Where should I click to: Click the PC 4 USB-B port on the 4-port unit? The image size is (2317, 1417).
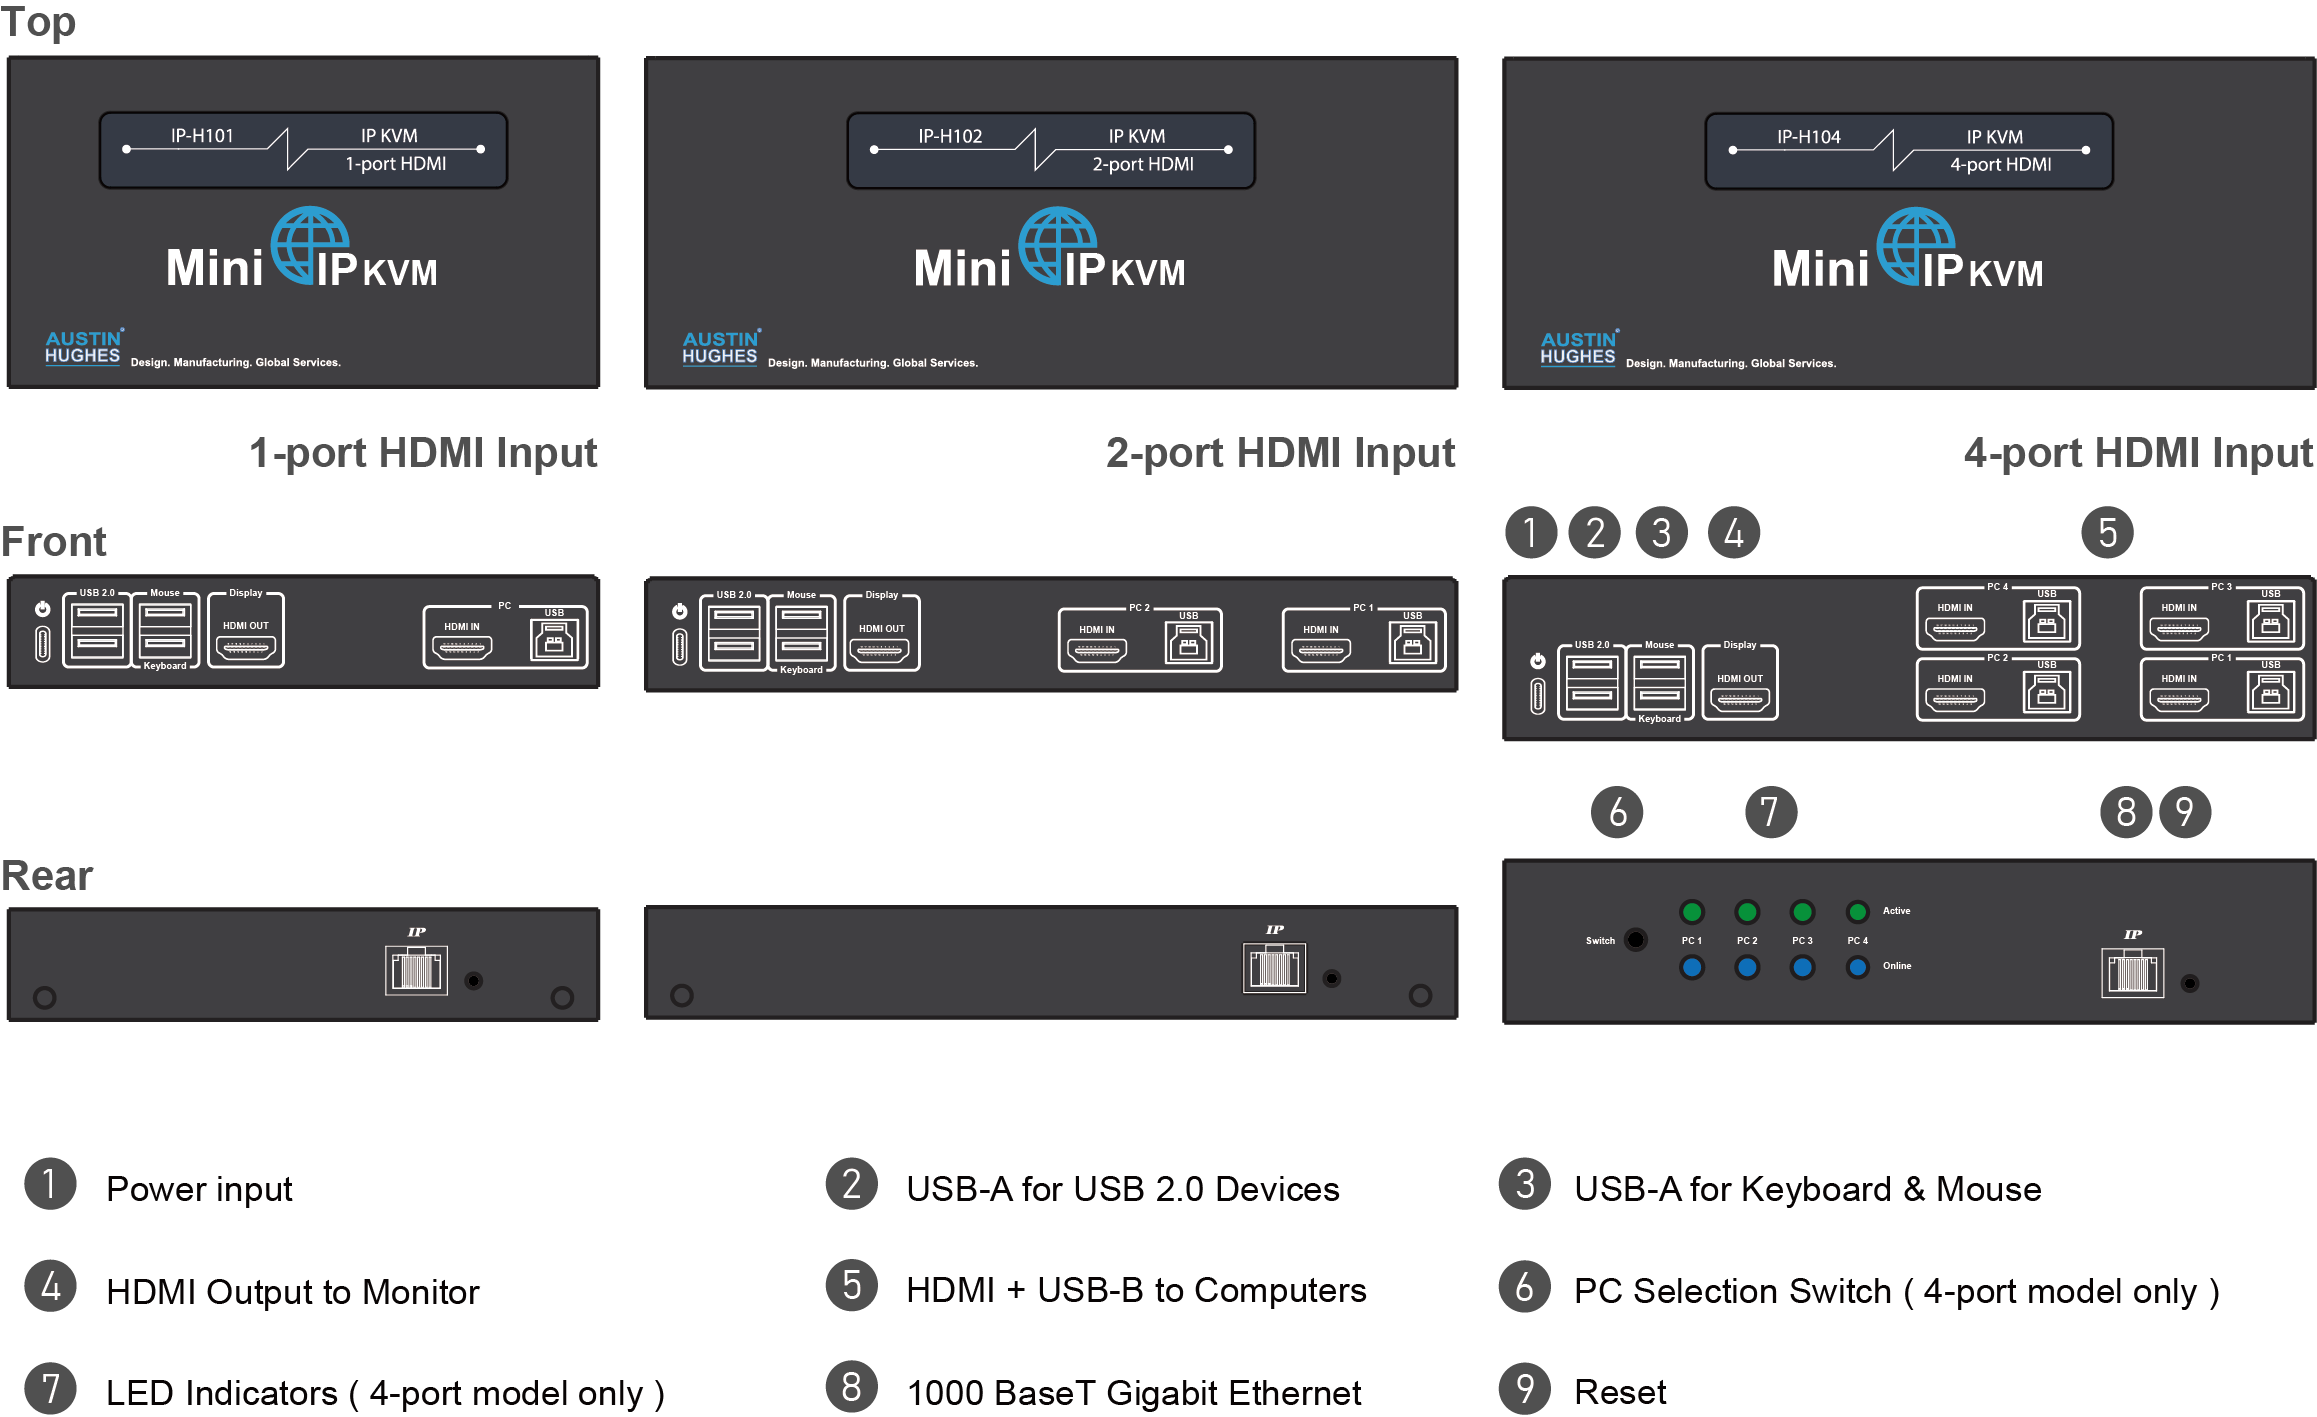[2046, 621]
